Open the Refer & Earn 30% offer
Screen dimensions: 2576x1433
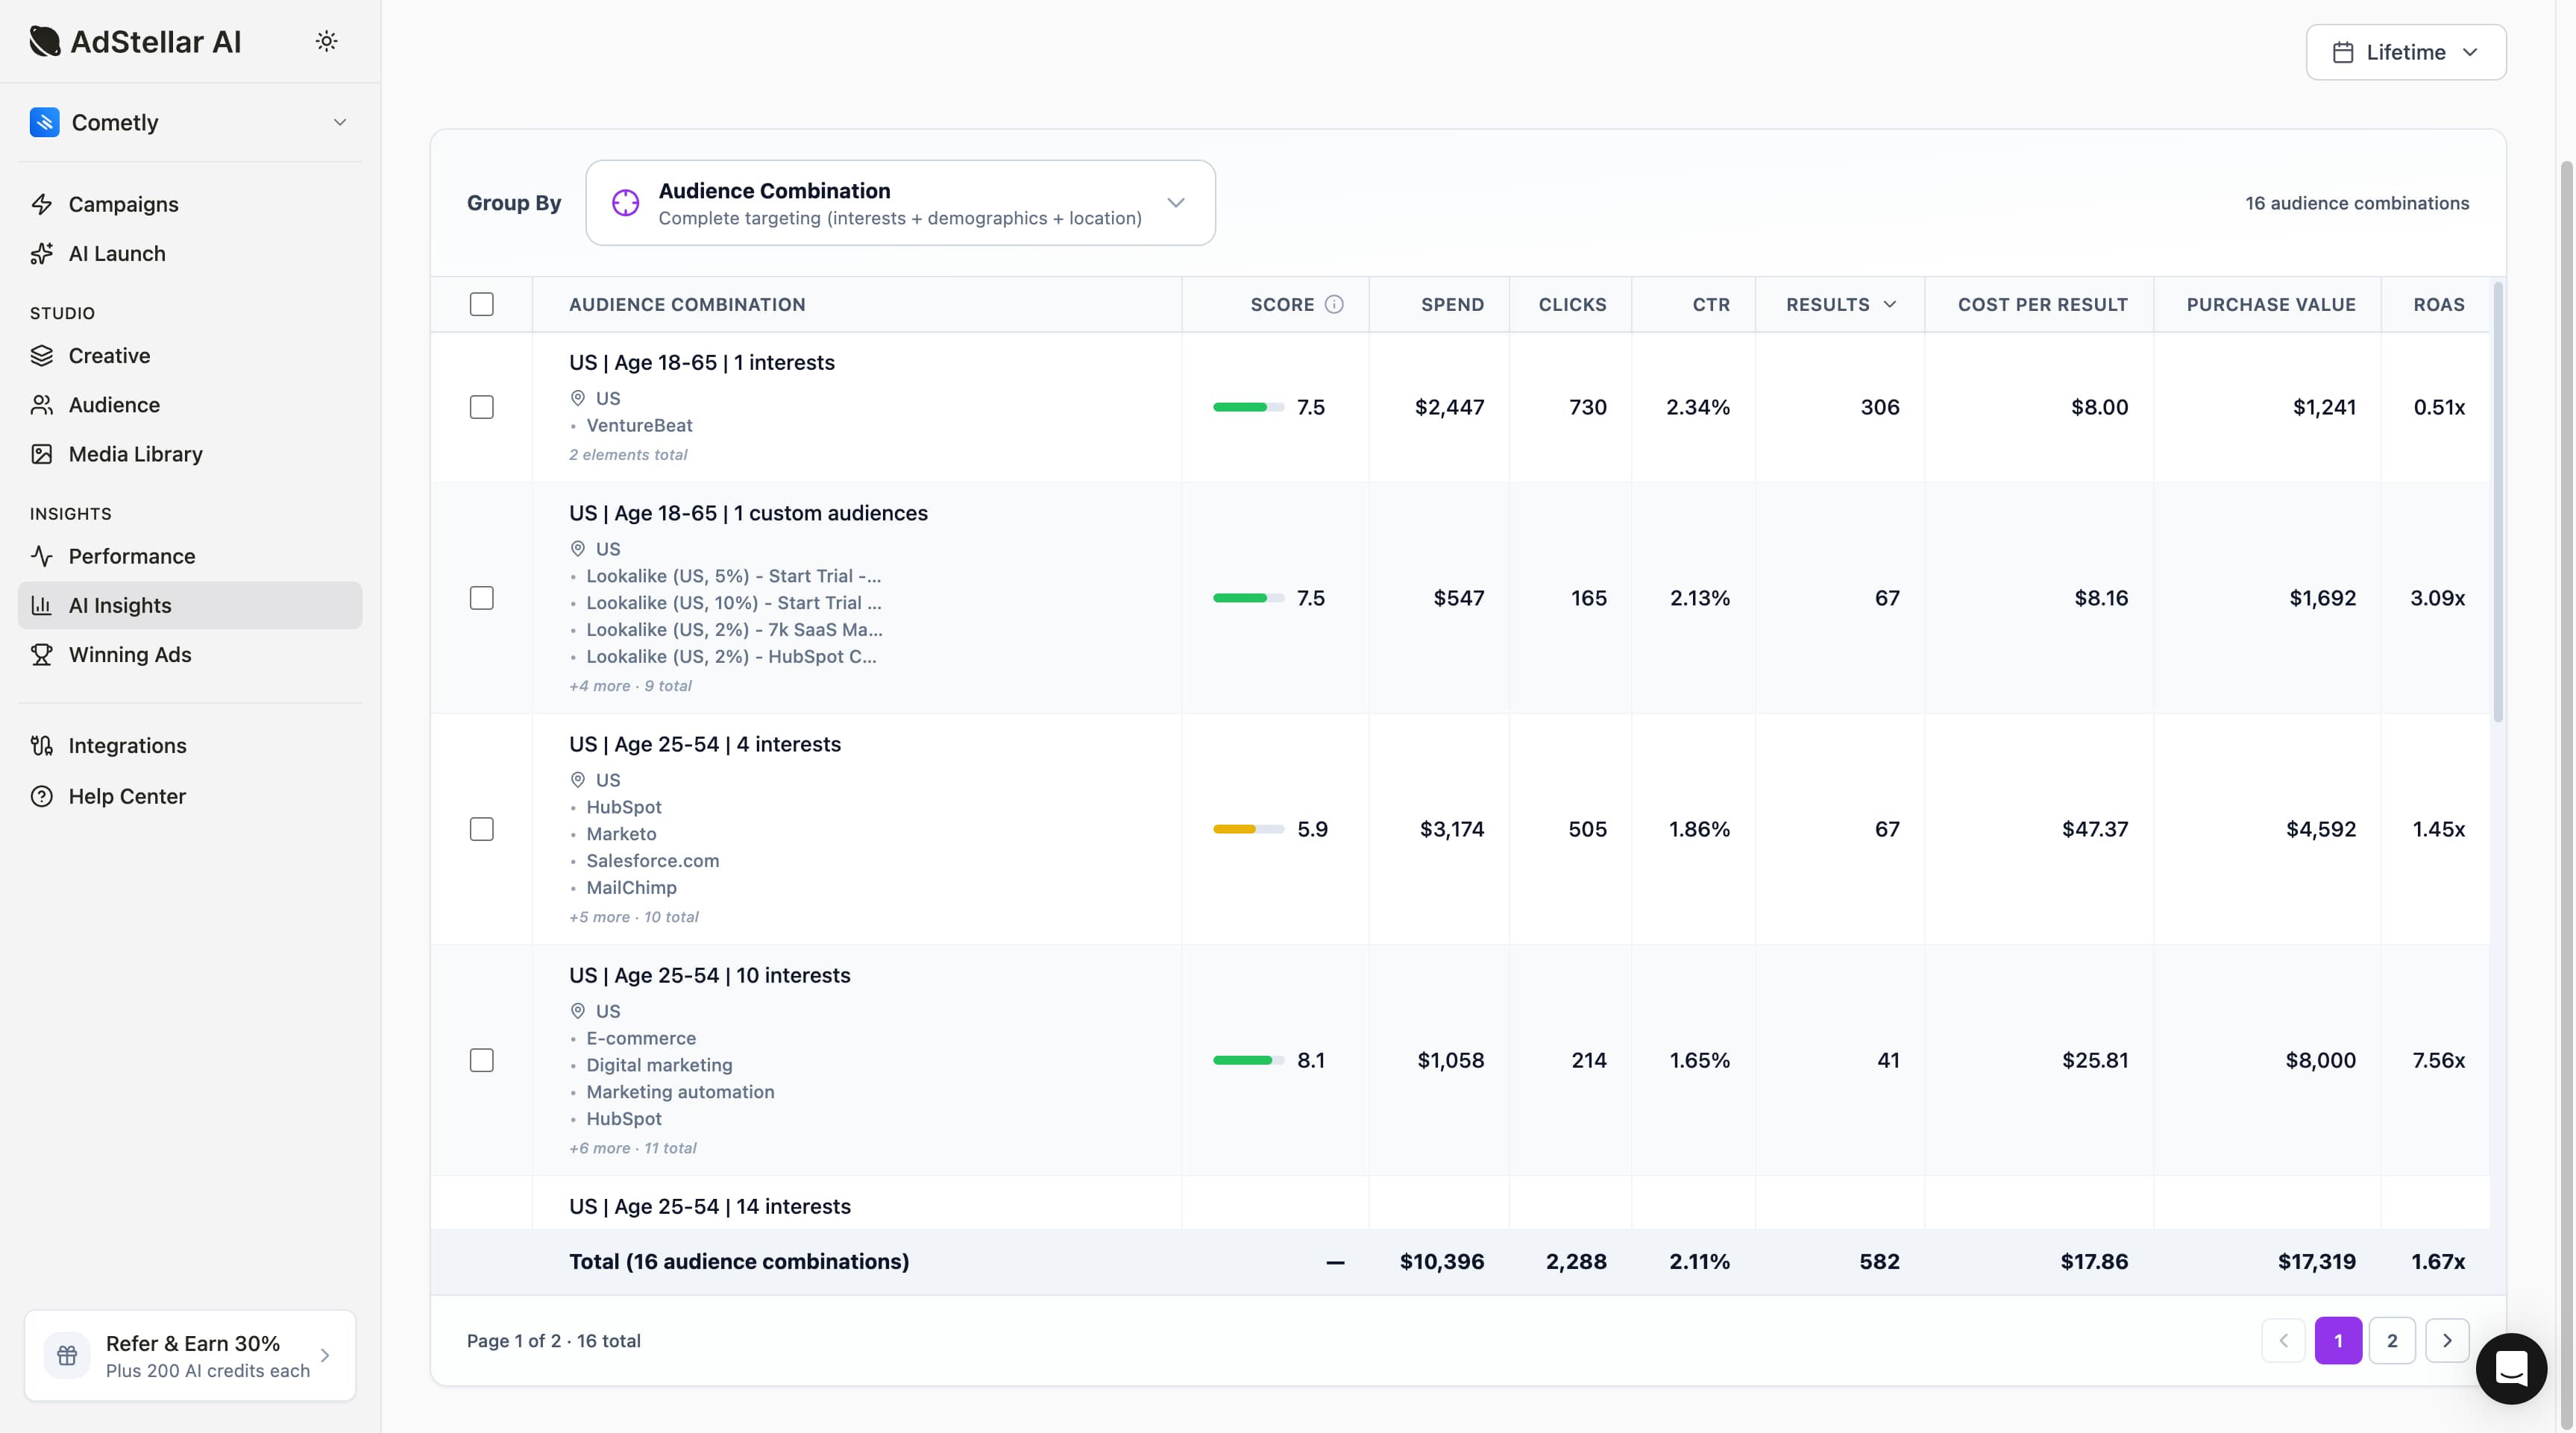[190, 1355]
